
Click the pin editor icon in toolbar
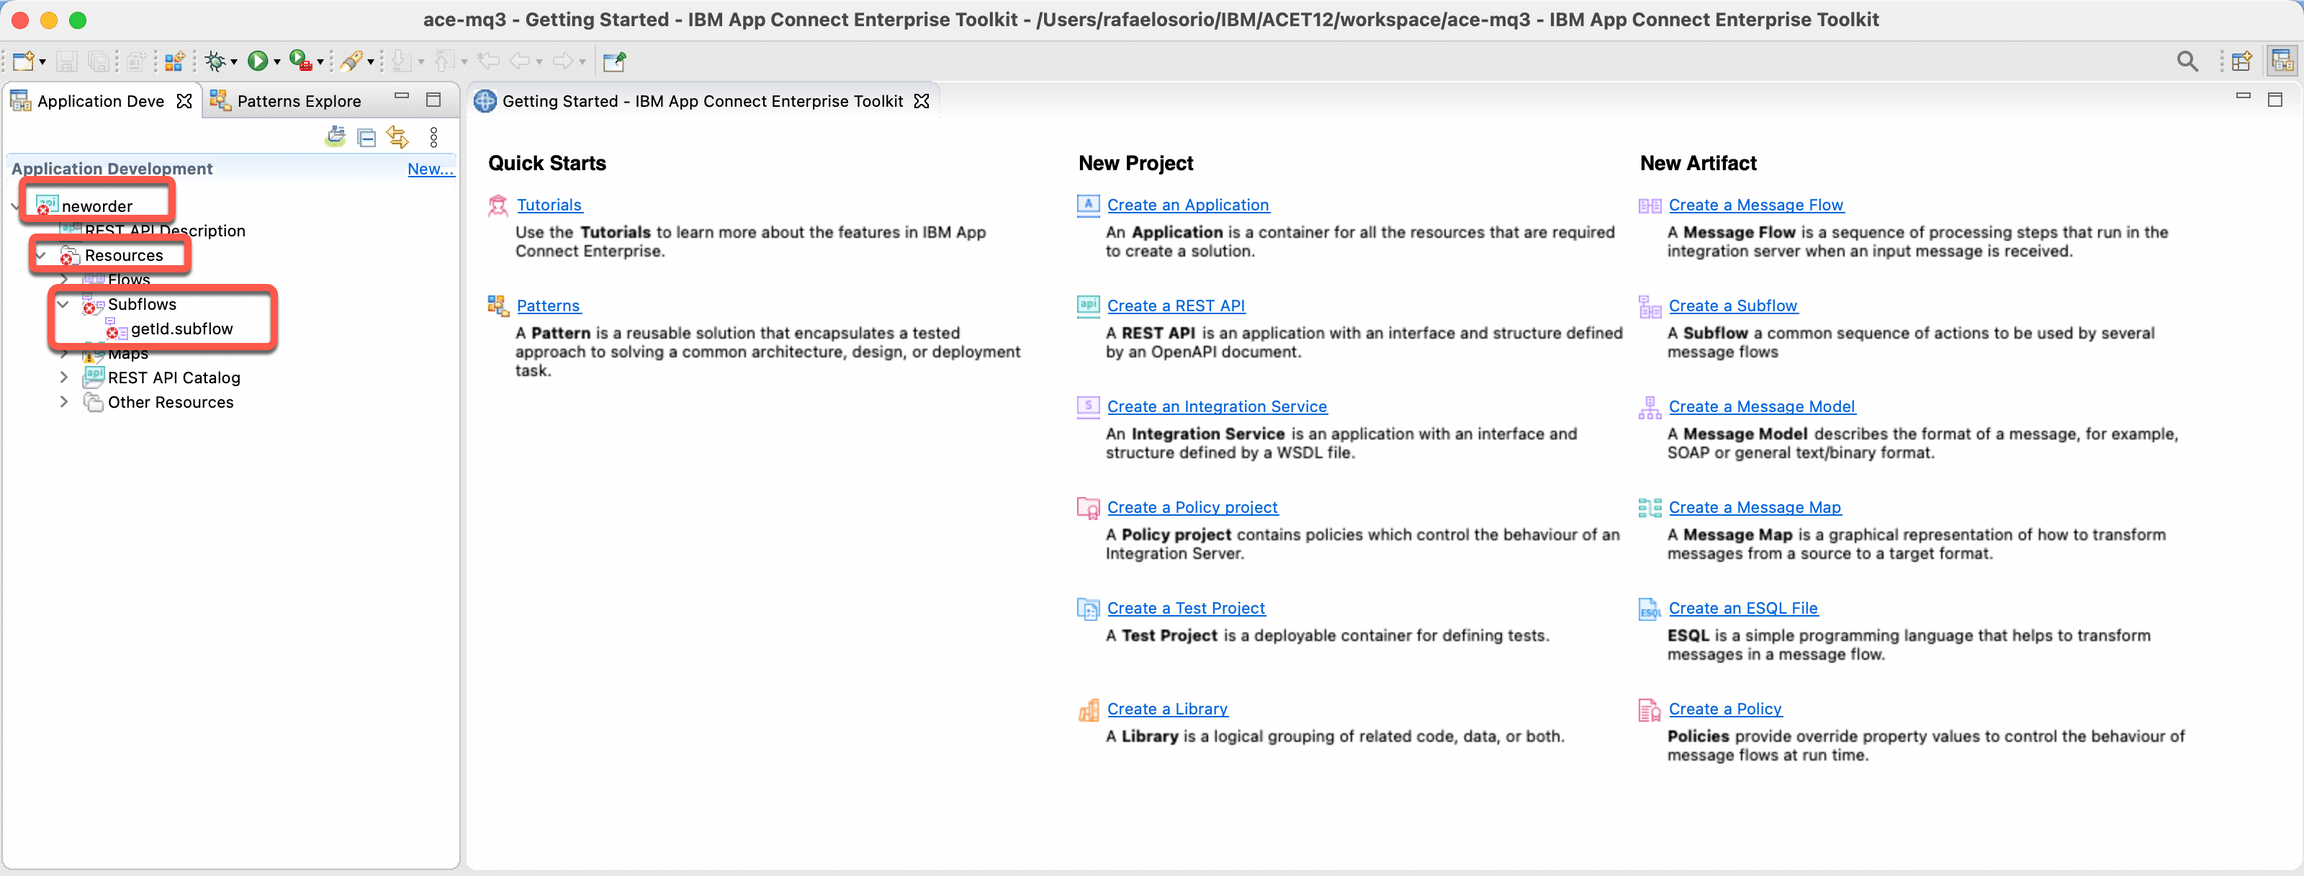tap(614, 62)
